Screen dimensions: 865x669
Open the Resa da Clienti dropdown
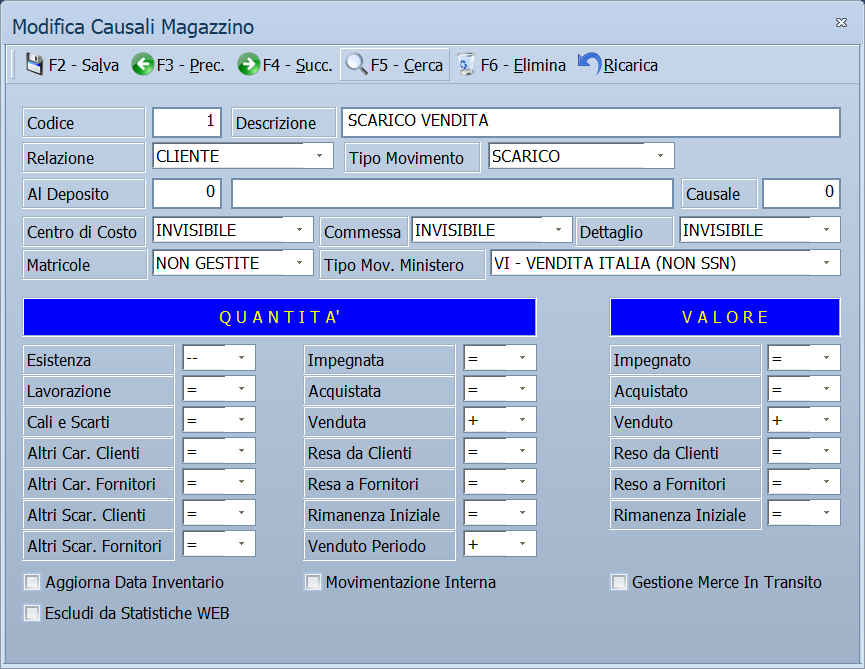coord(522,451)
